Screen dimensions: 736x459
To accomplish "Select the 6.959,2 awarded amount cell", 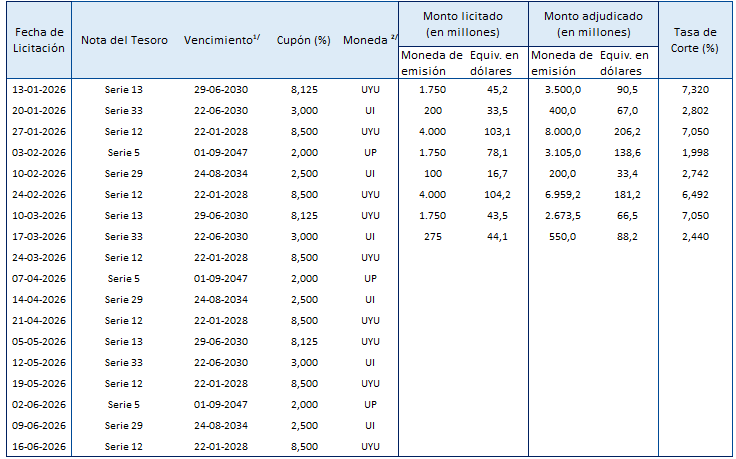I will [x=564, y=194].
